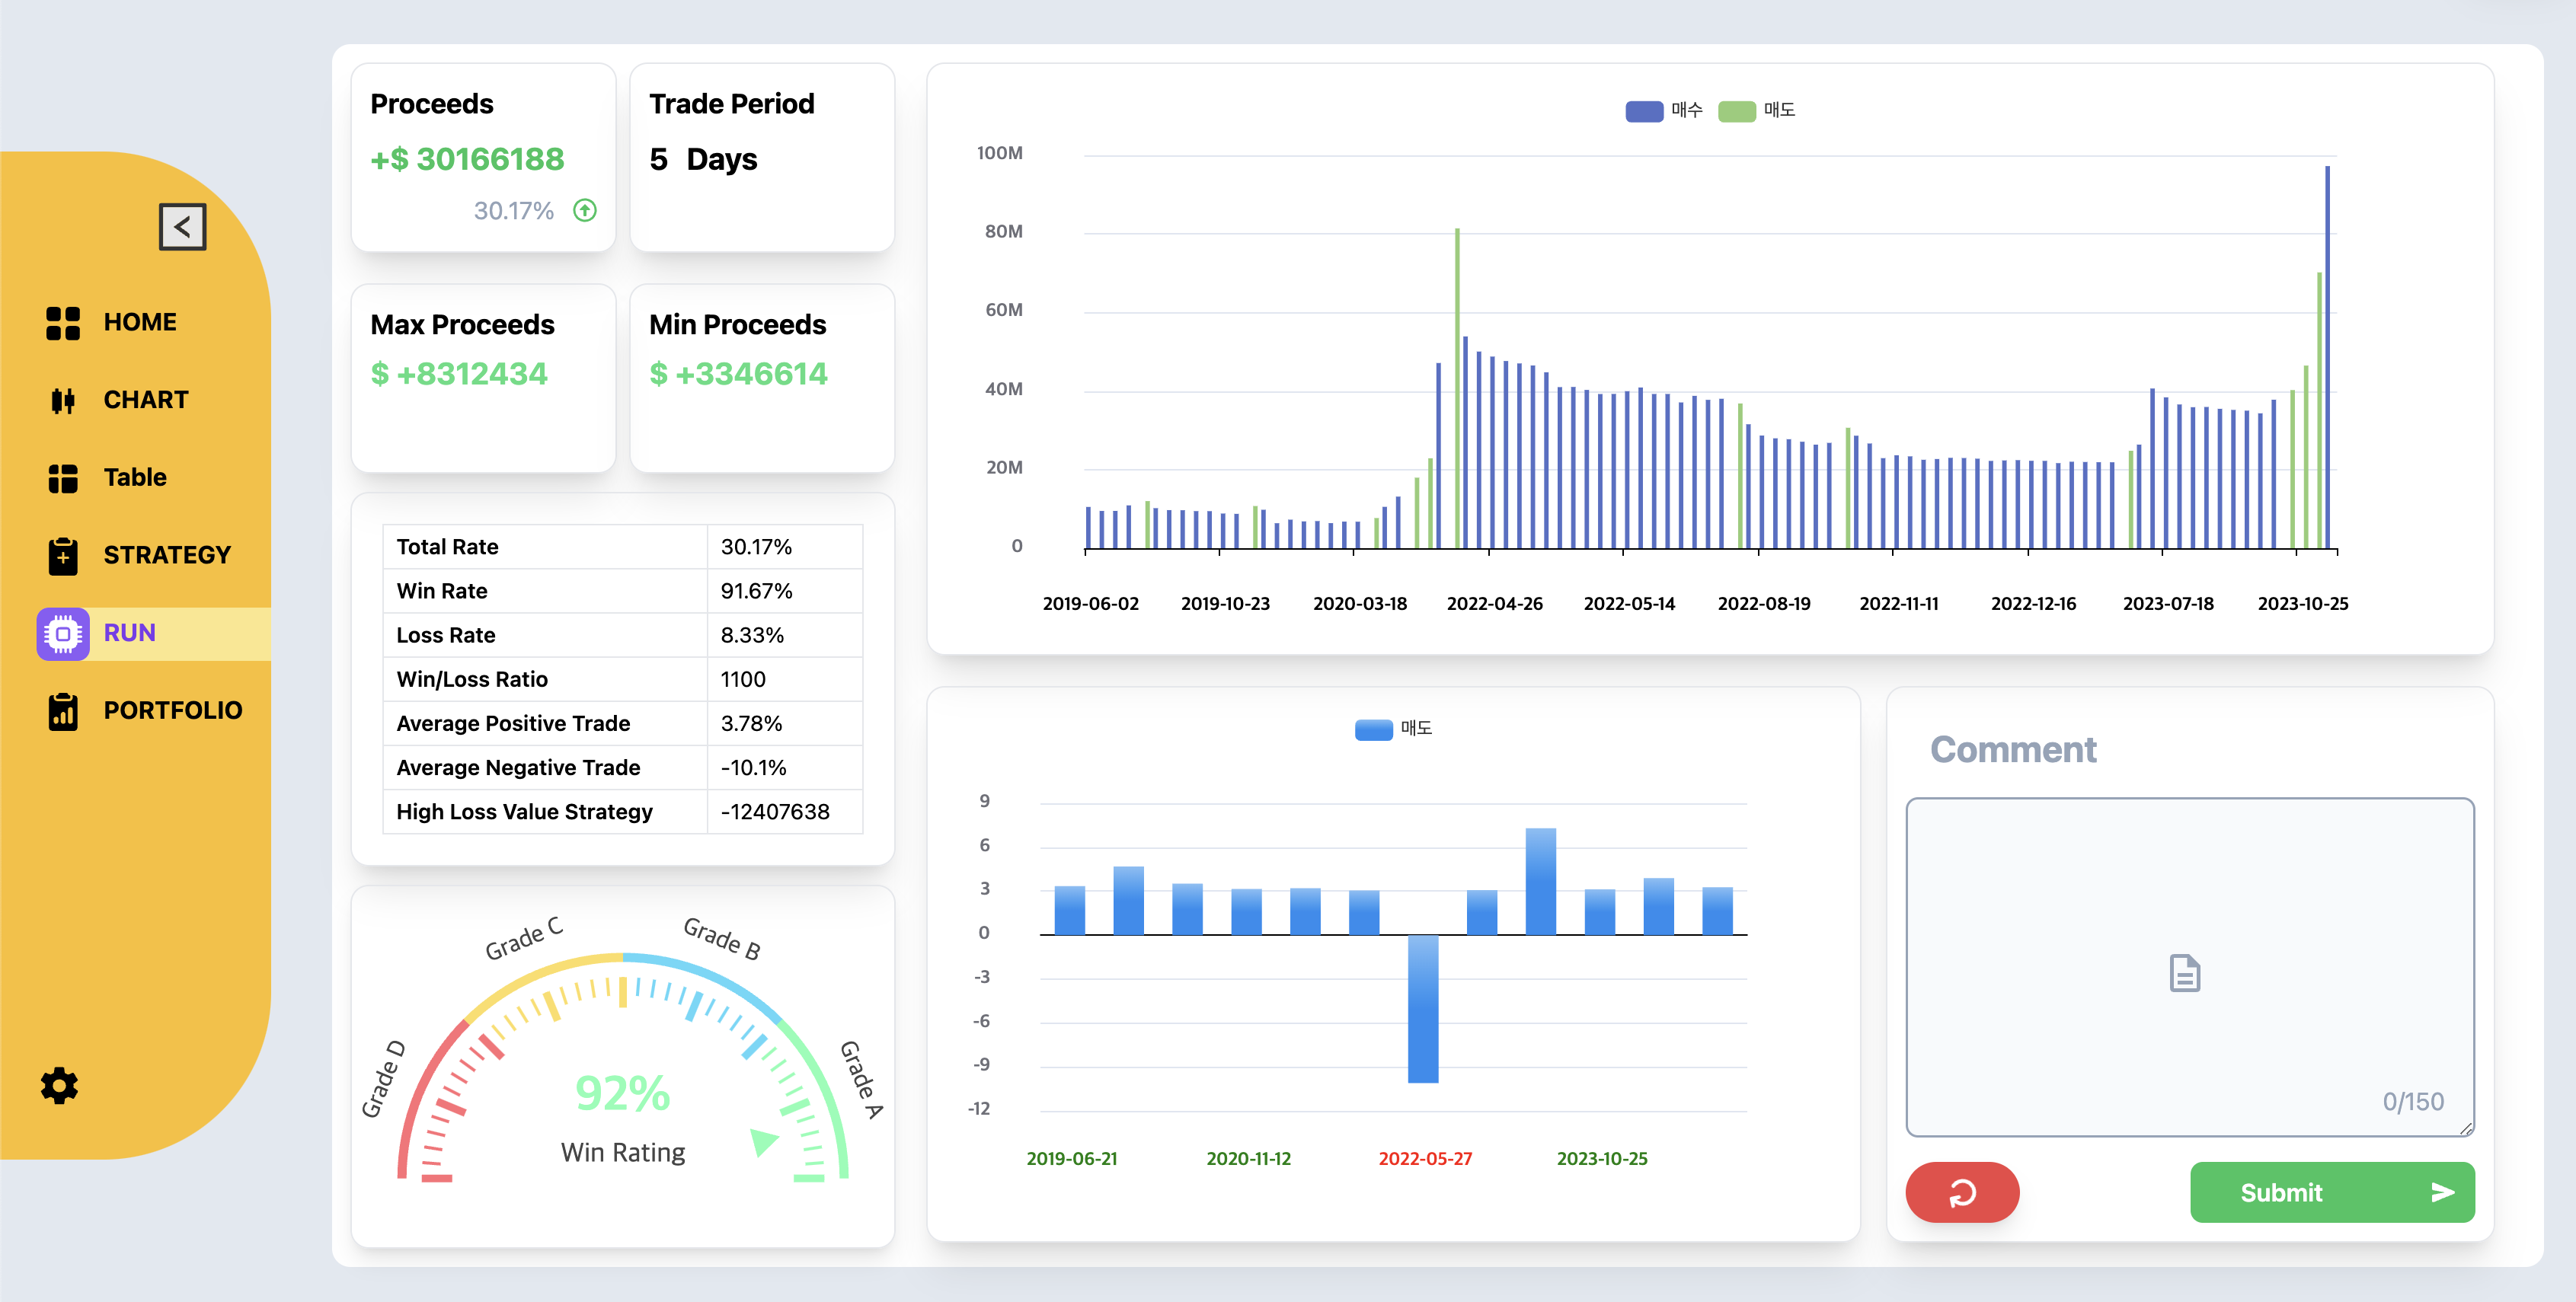This screenshot has height=1302, width=2576.
Task: Toggle green 매도 legend in top chart
Action: coord(1737,111)
